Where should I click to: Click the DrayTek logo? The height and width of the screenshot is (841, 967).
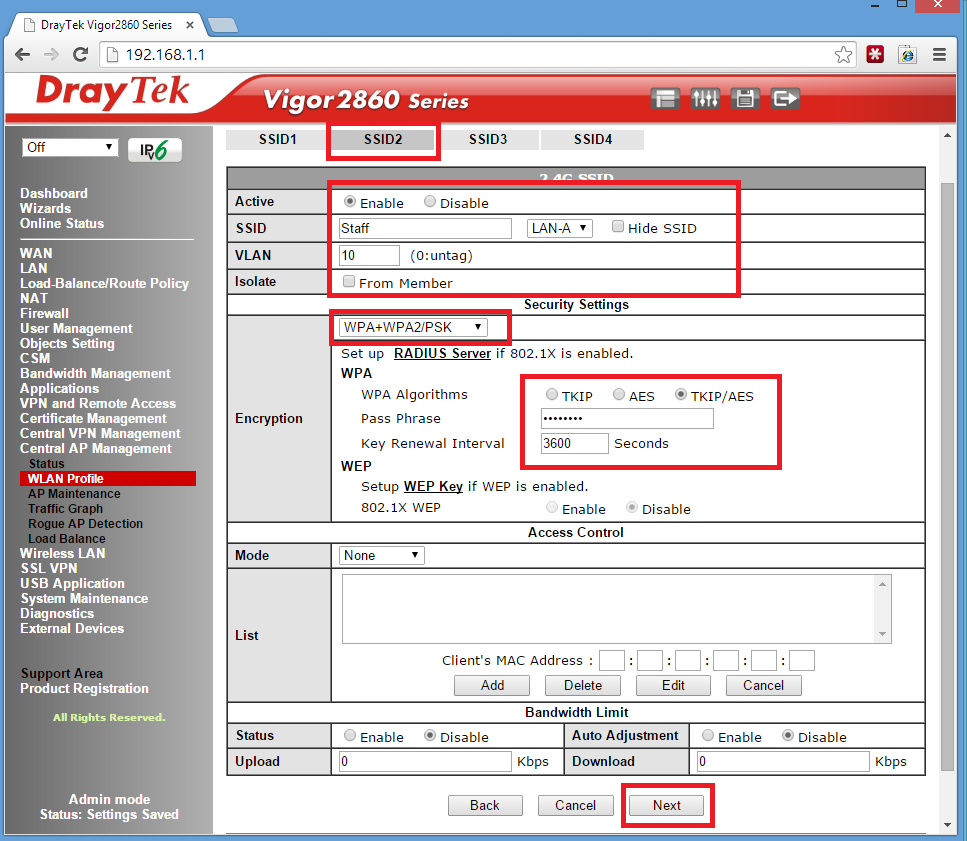coord(112,92)
